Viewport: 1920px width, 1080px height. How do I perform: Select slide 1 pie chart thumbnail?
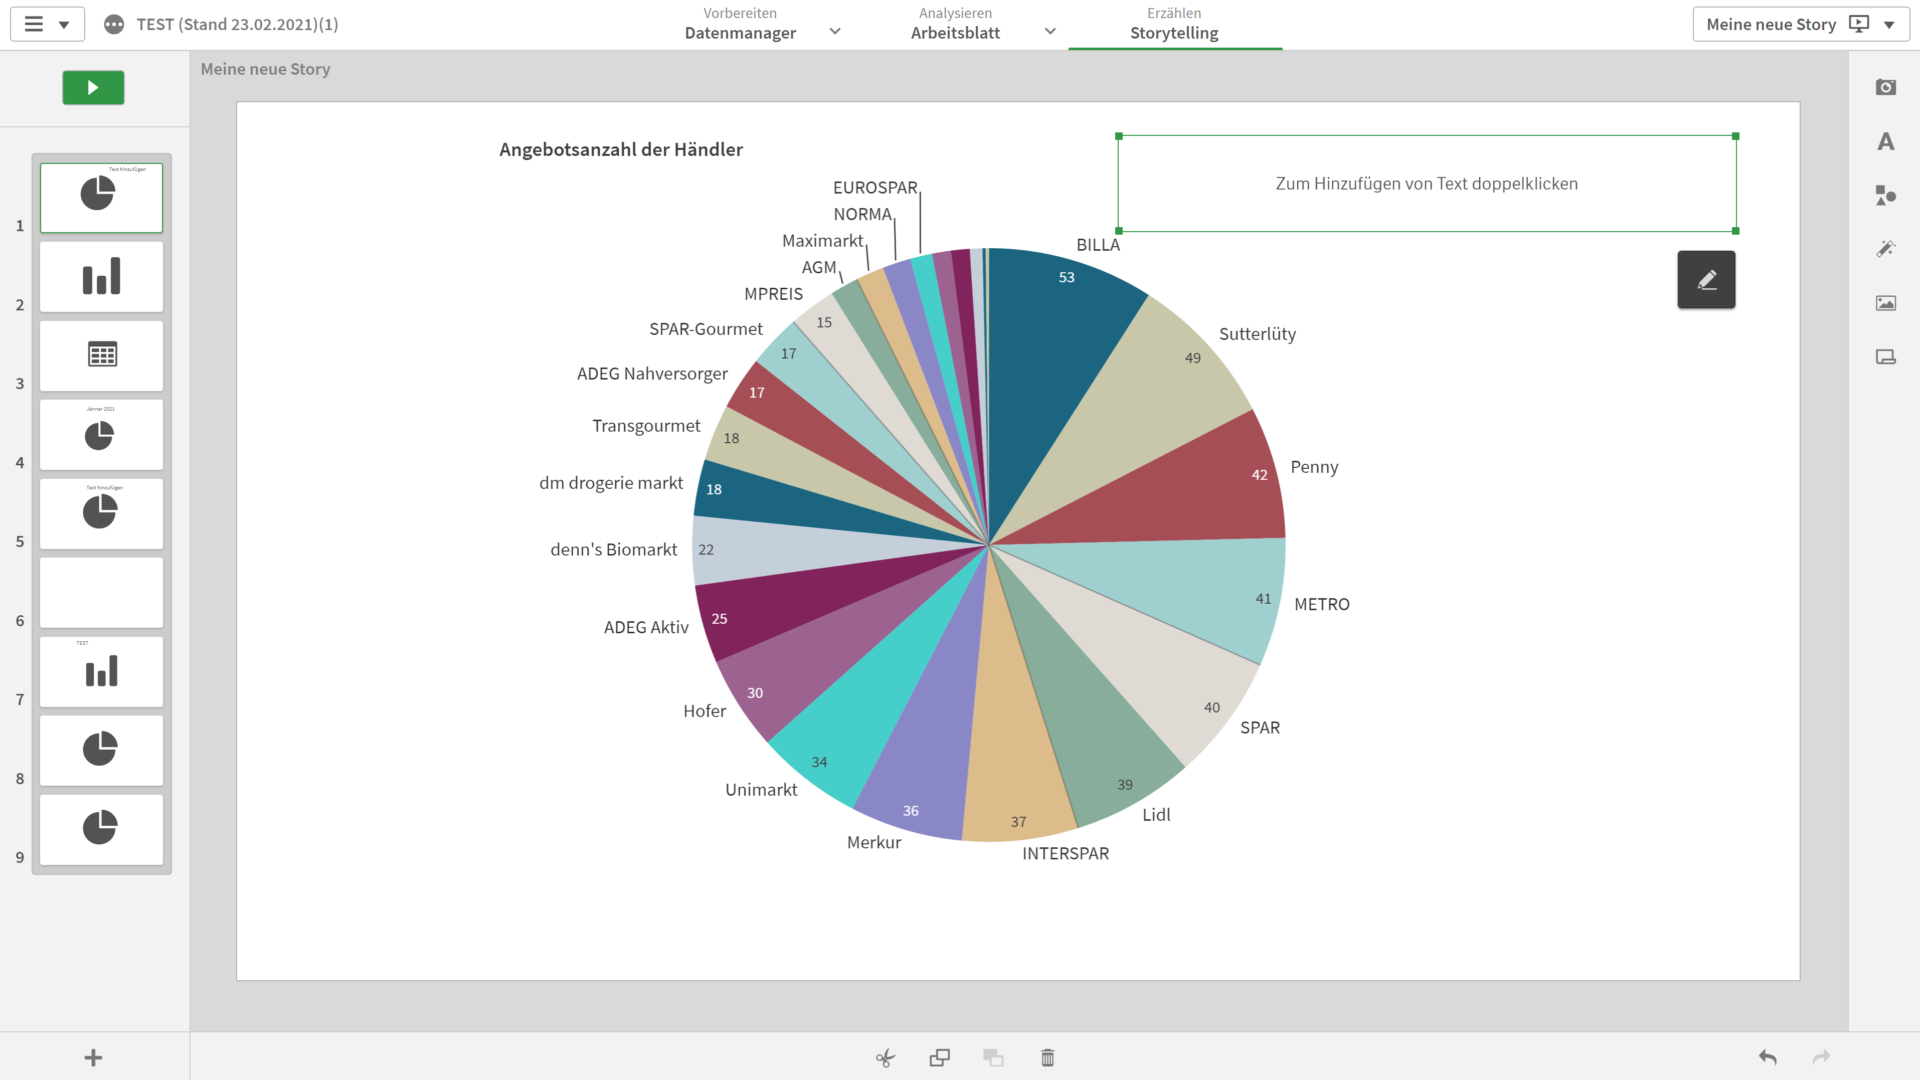tap(101, 197)
